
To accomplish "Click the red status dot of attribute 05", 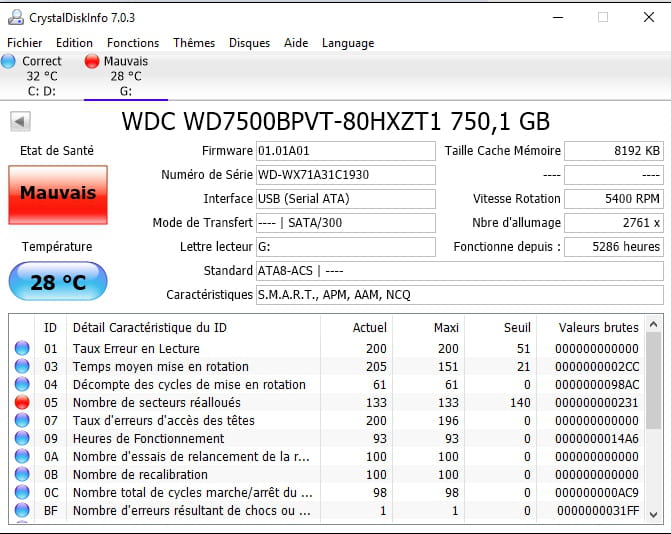I will coord(22,402).
